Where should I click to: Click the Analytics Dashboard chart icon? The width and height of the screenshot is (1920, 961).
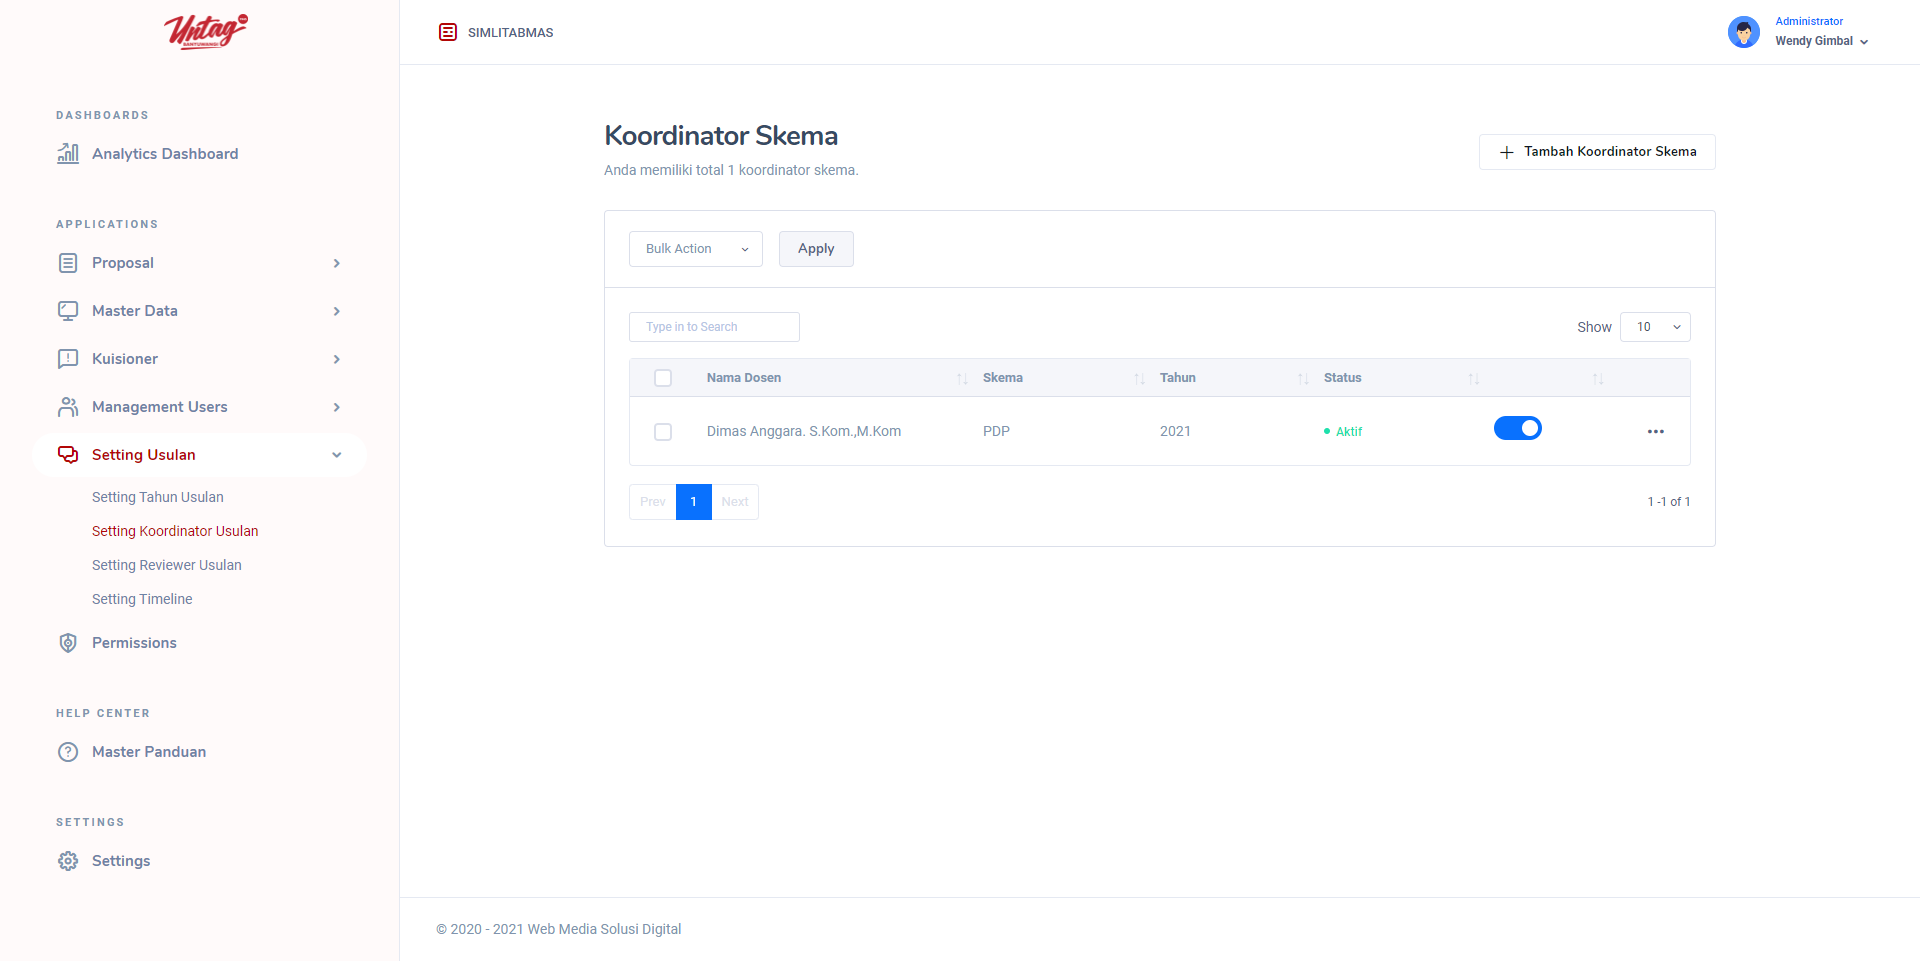pyautogui.click(x=68, y=153)
